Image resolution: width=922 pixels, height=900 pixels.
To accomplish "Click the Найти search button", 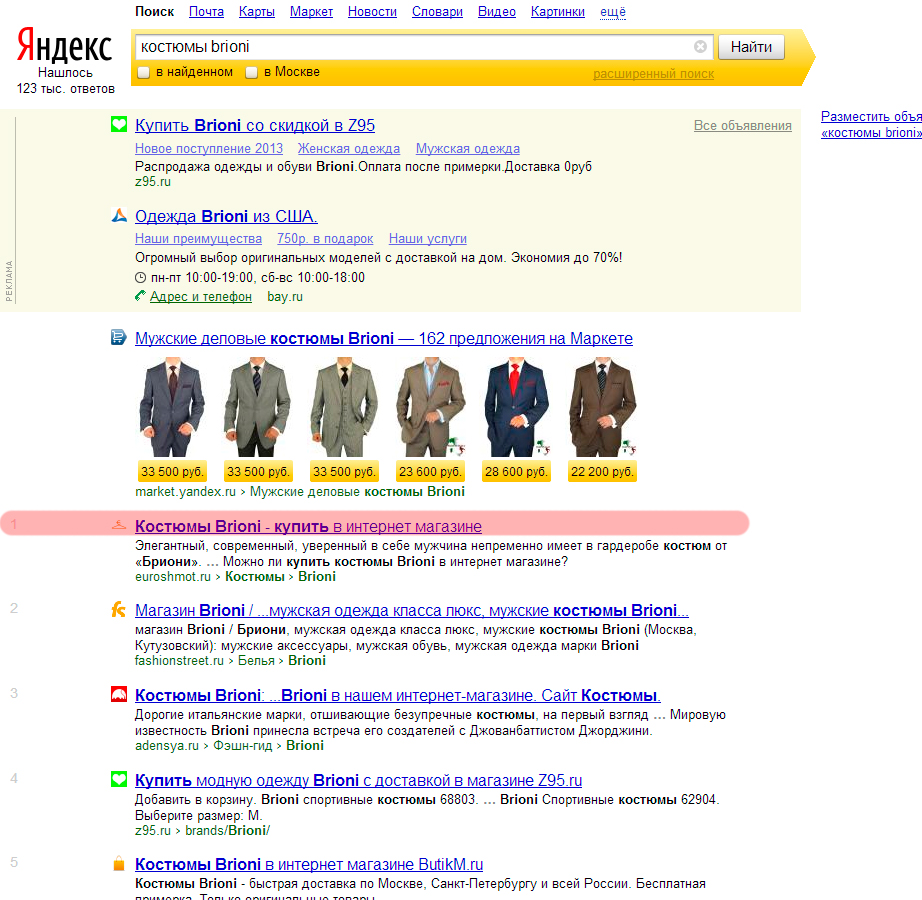I will coord(751,47).
